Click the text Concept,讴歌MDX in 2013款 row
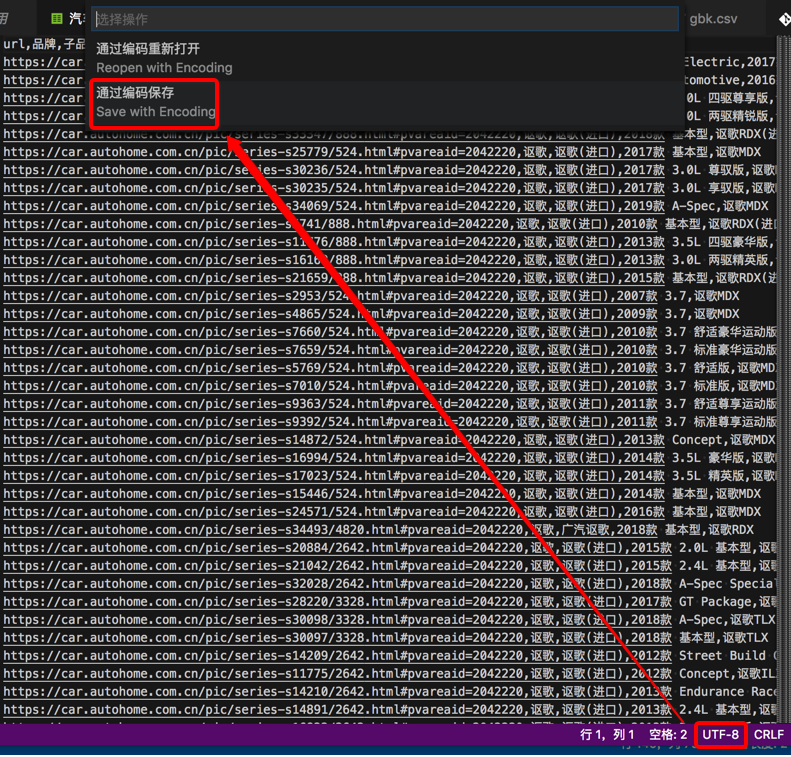The height and width of the screenshot is (757, 791). tap(723, 440)
